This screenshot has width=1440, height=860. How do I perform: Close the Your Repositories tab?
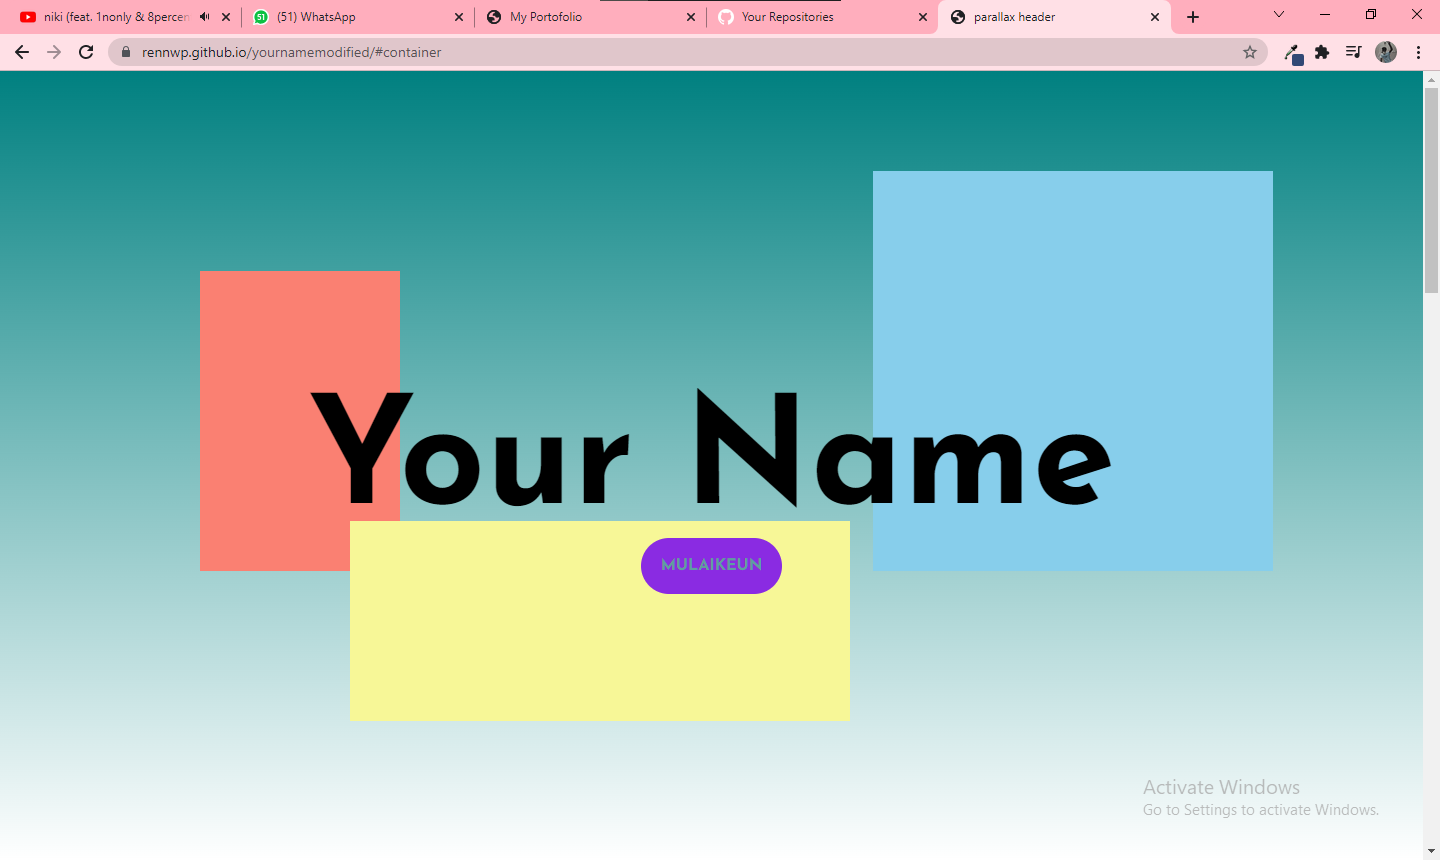point(923,17)
